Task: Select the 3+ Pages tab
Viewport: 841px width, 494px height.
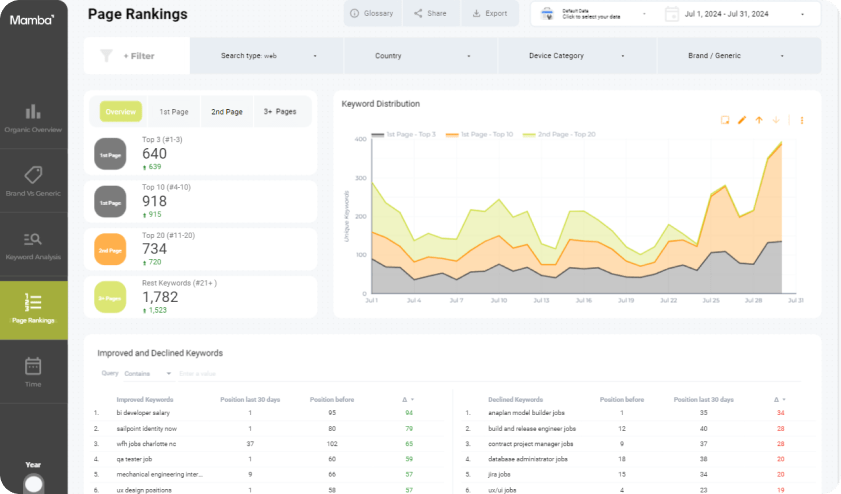Action: pos(280,112)
